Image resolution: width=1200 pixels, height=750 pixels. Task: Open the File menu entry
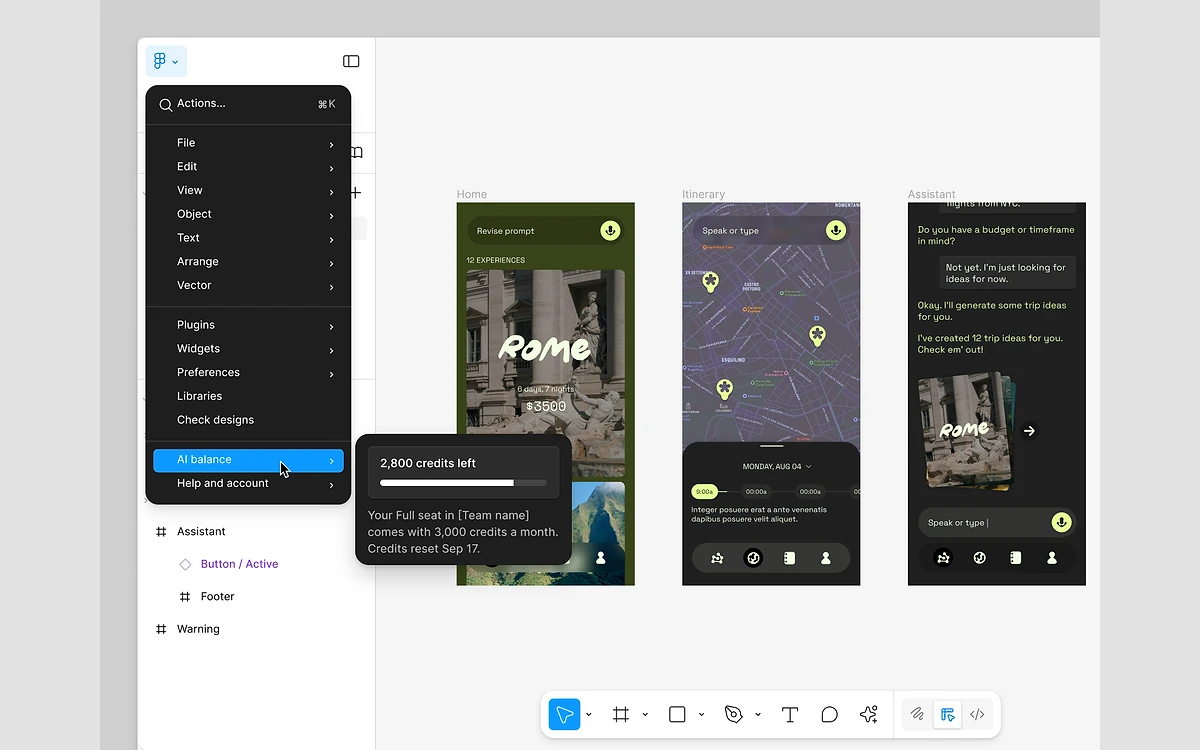(248, 143)
